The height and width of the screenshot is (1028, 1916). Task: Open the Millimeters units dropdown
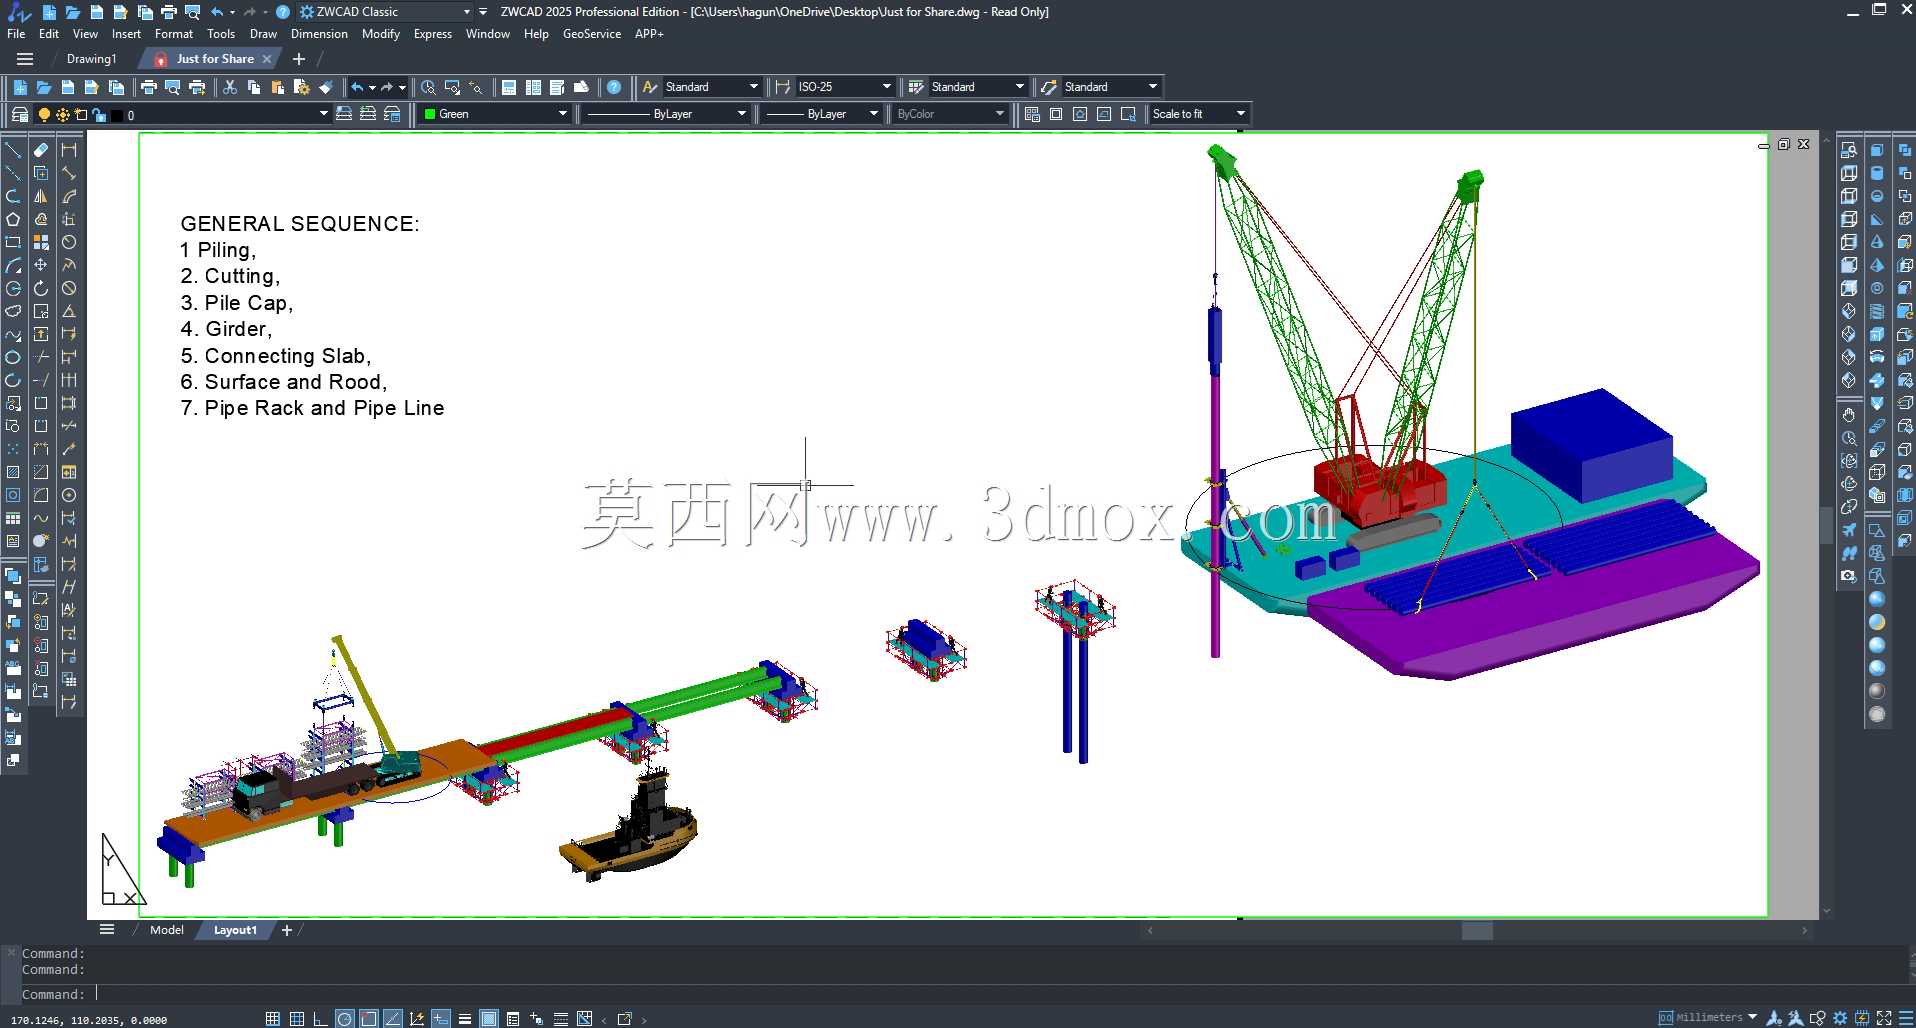(1752, 1018)
